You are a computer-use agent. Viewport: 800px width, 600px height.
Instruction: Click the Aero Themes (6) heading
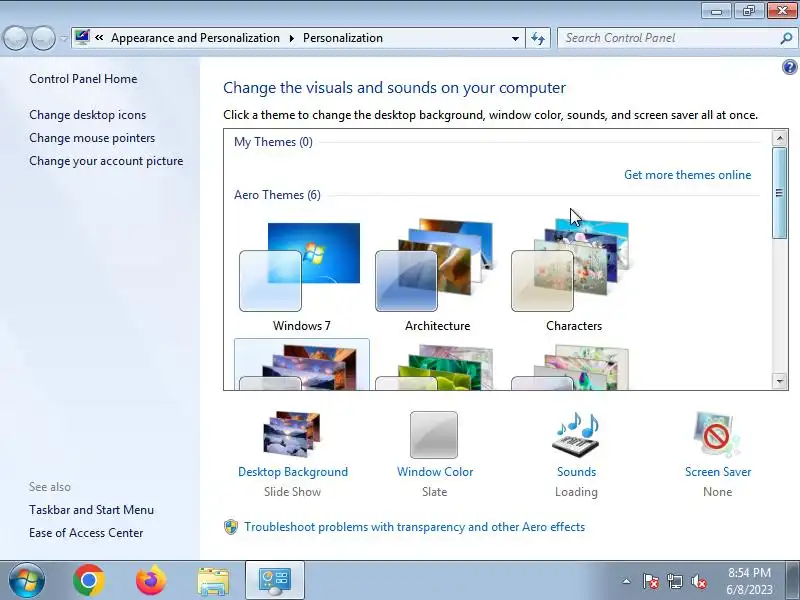[278, 195]
